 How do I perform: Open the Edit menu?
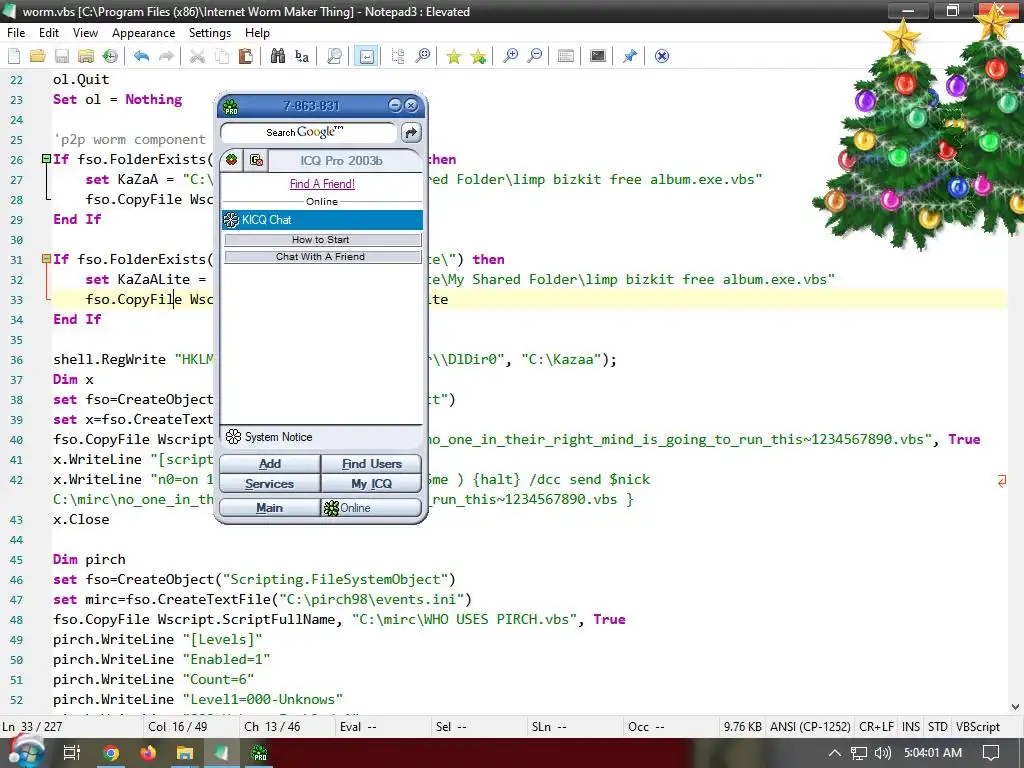[48, 33]
